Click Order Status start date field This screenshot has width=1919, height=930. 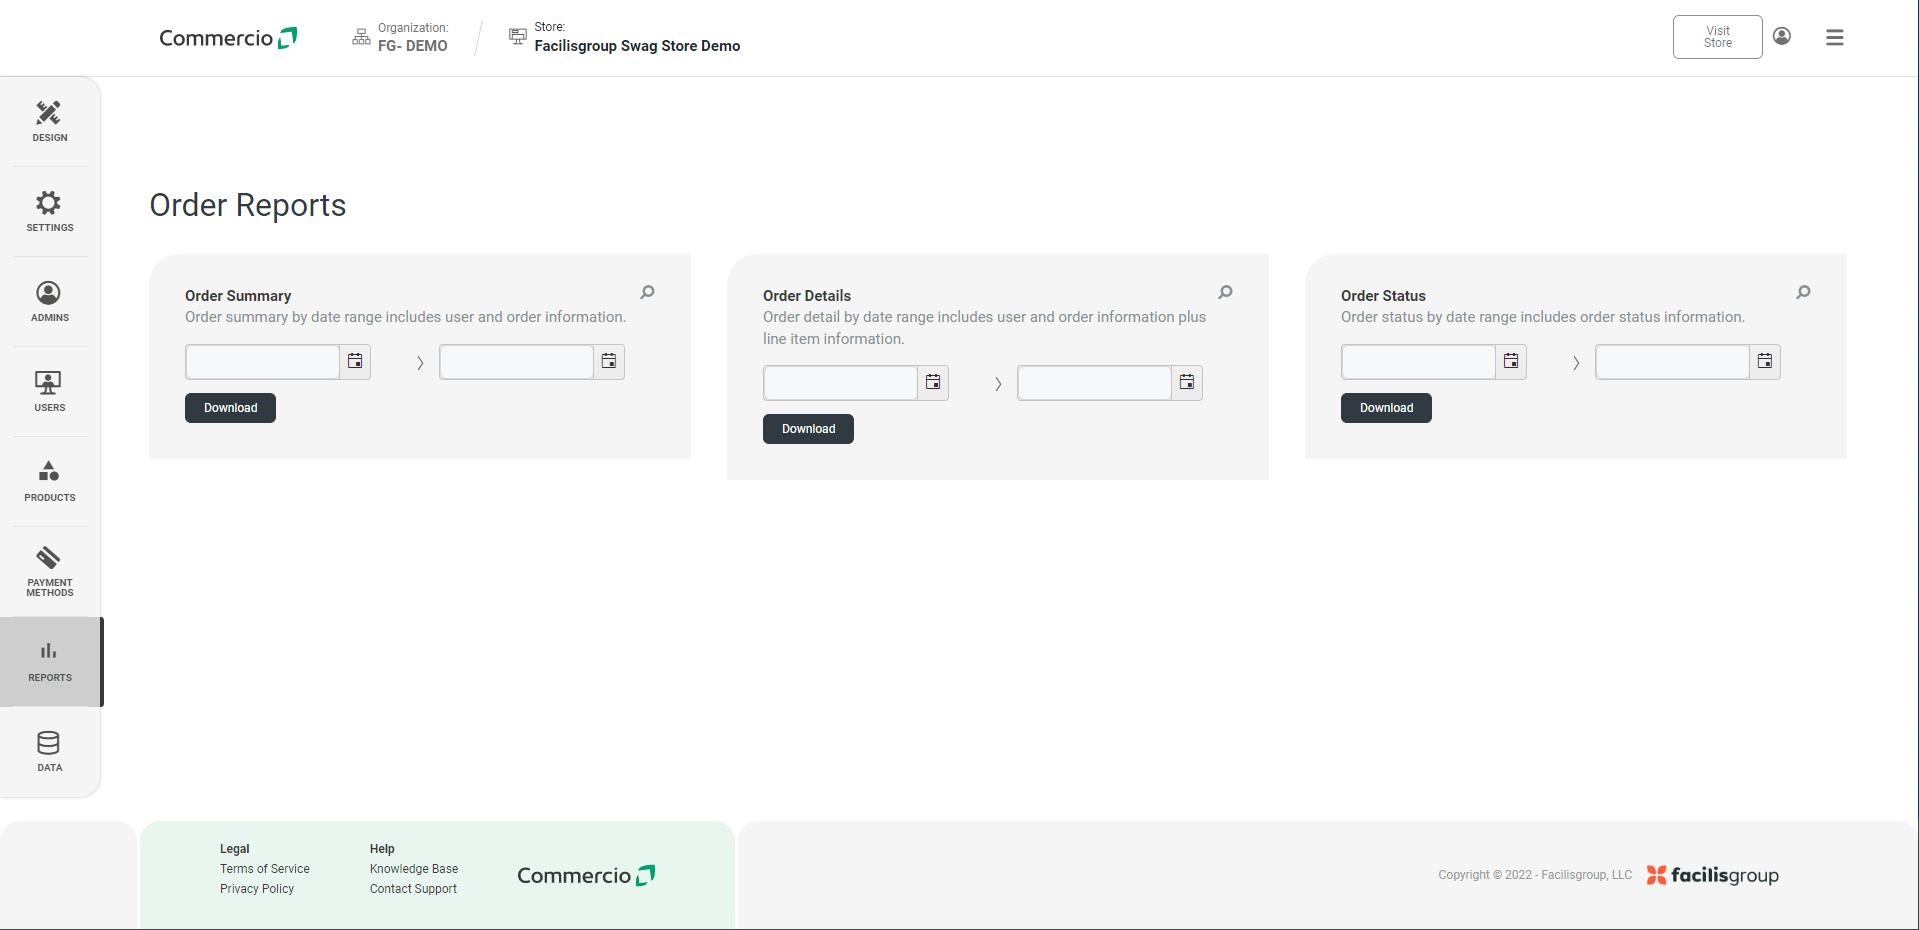coord(1419,362)
